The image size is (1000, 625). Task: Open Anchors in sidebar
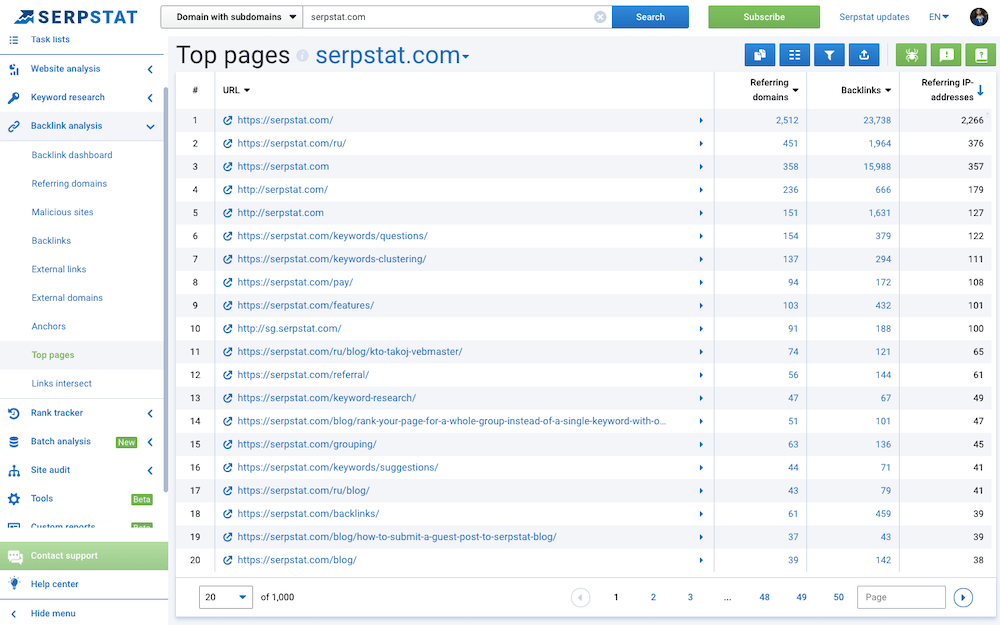pos(48,327)
